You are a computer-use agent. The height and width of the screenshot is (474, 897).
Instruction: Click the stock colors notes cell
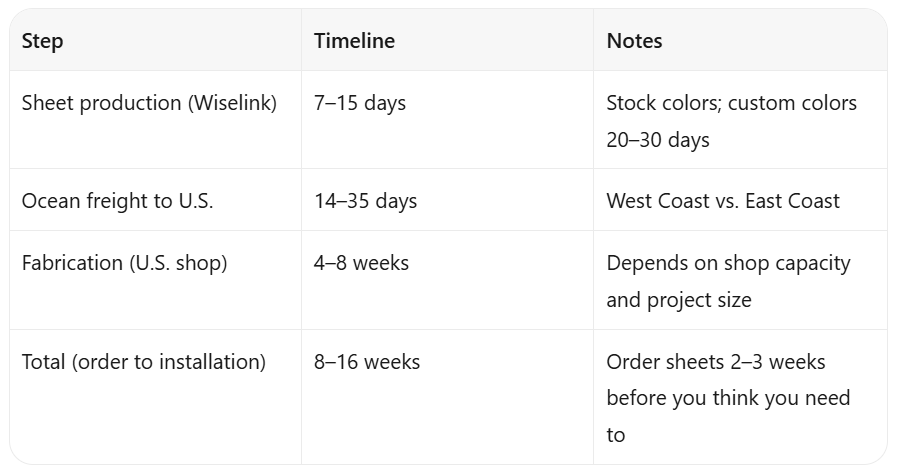point(740,120)
